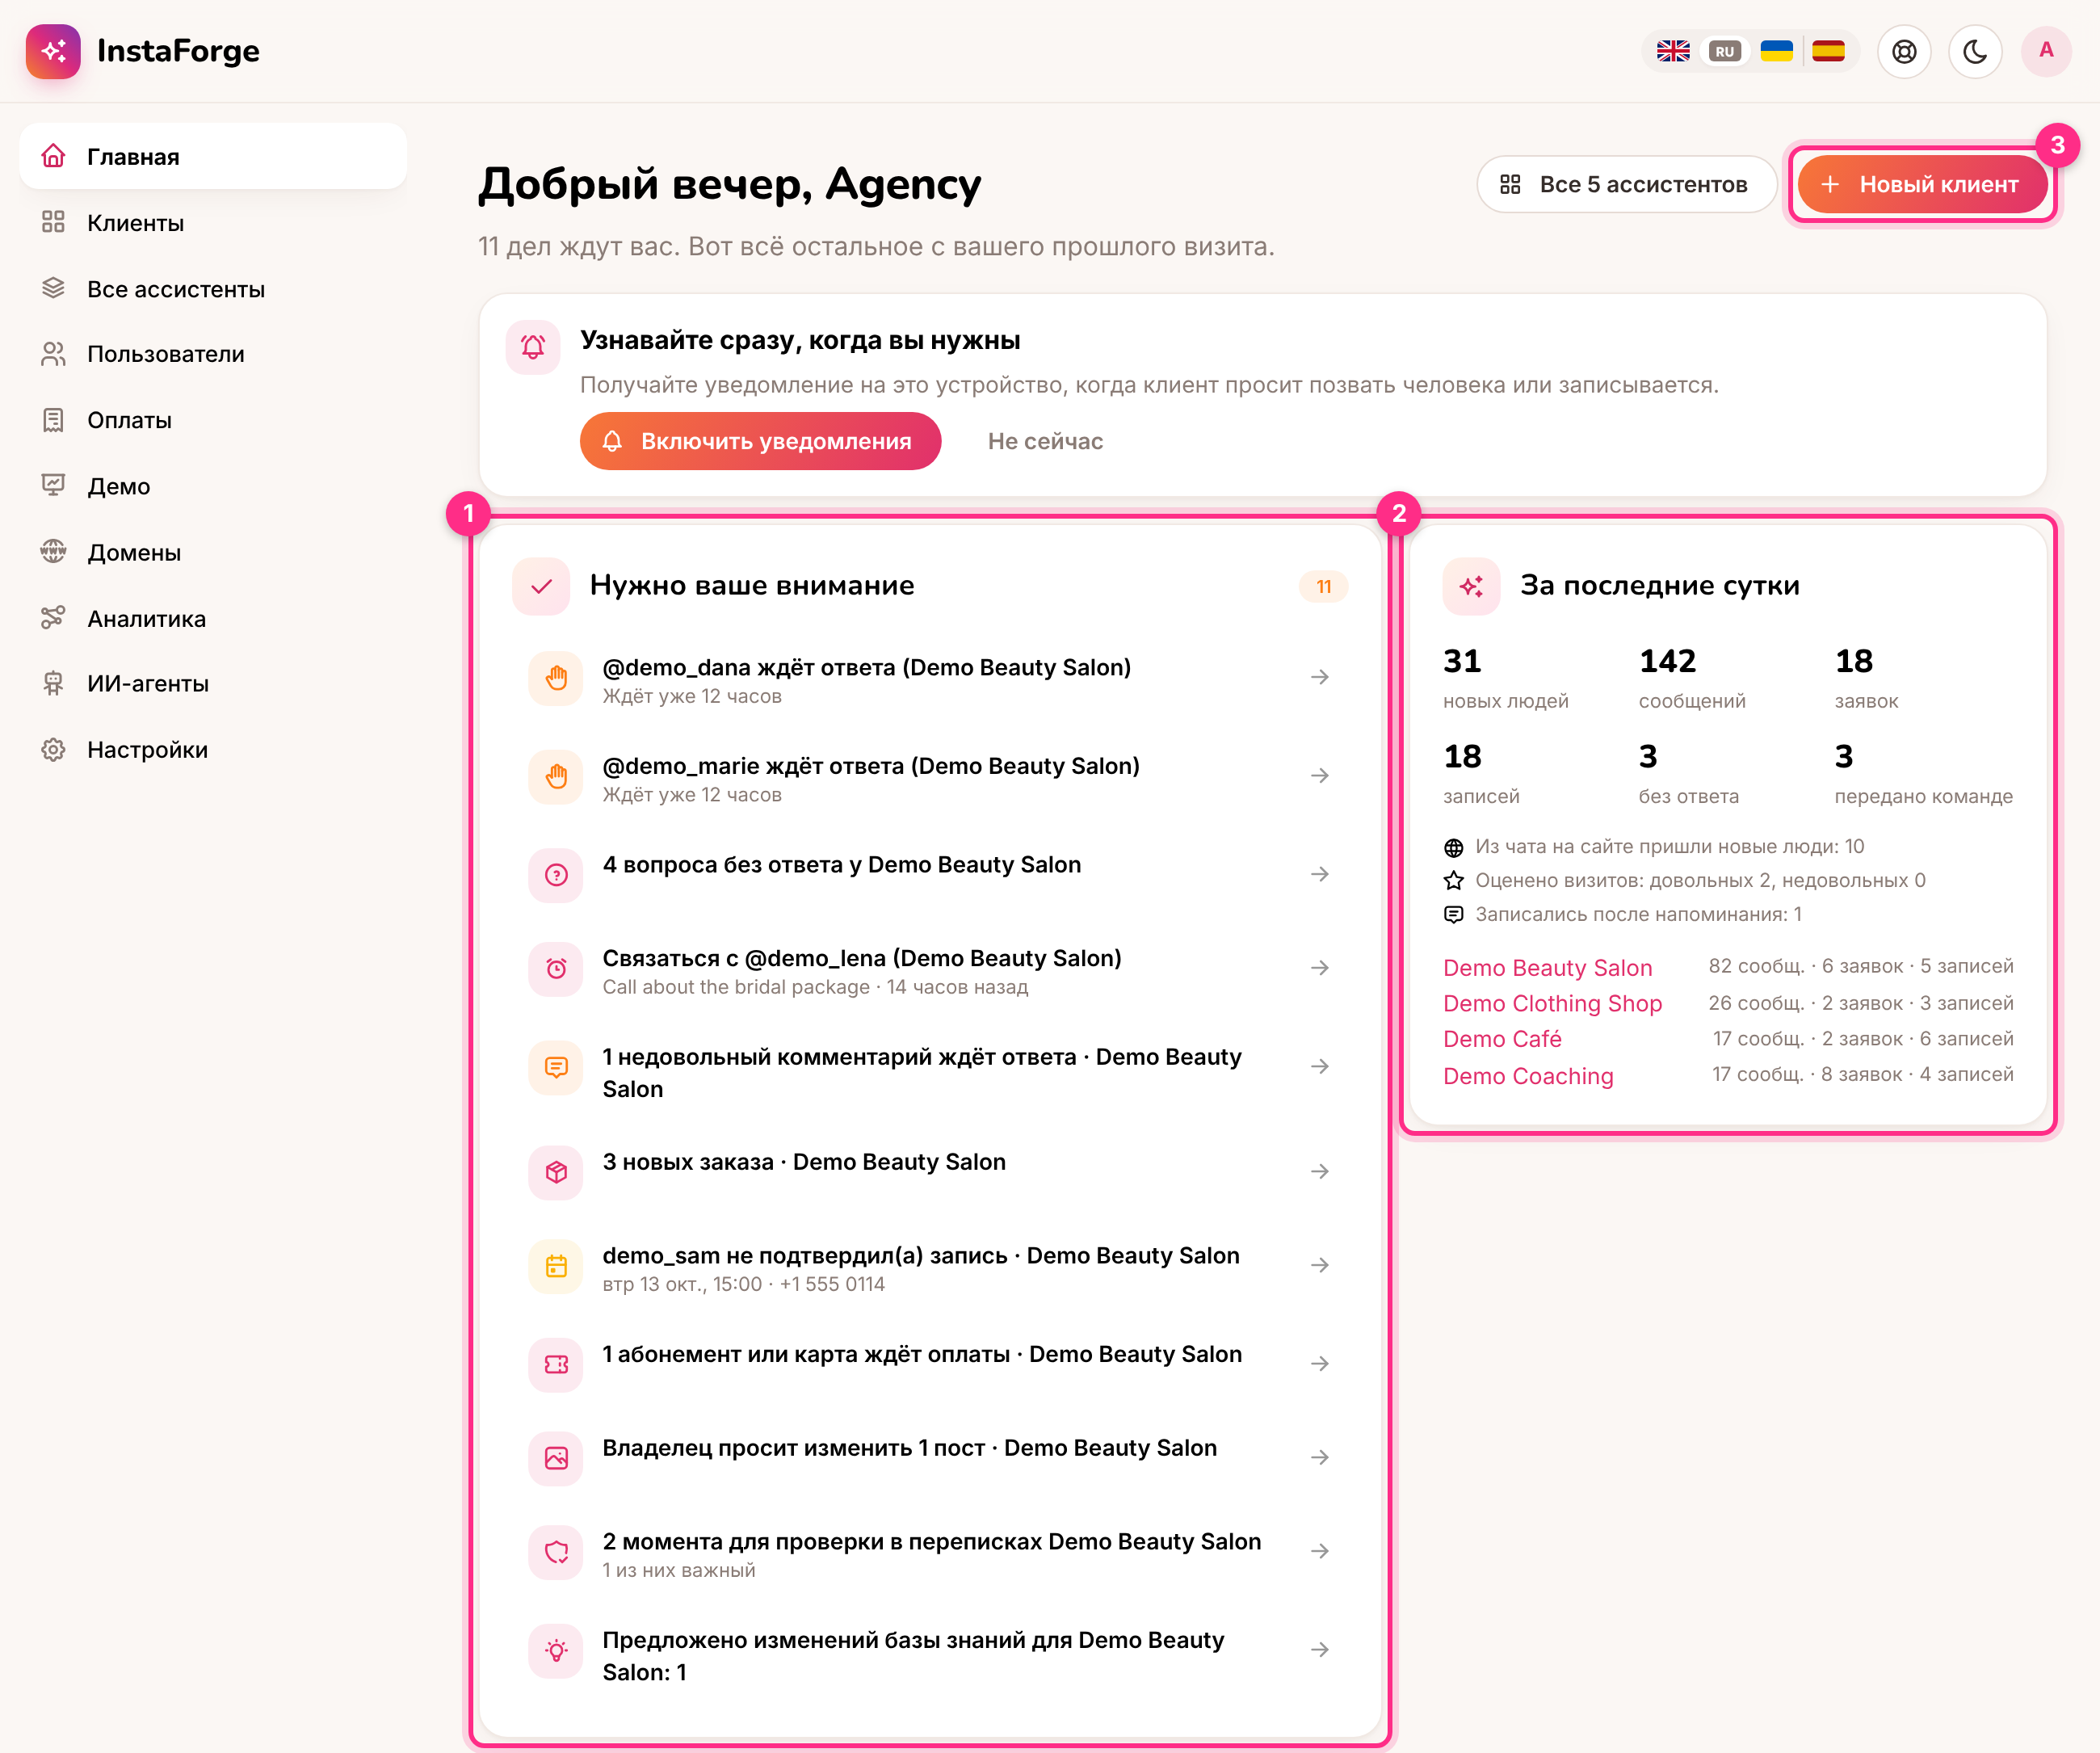Open @demo_dana ждёт ответа item

click(x=929, y=680)
